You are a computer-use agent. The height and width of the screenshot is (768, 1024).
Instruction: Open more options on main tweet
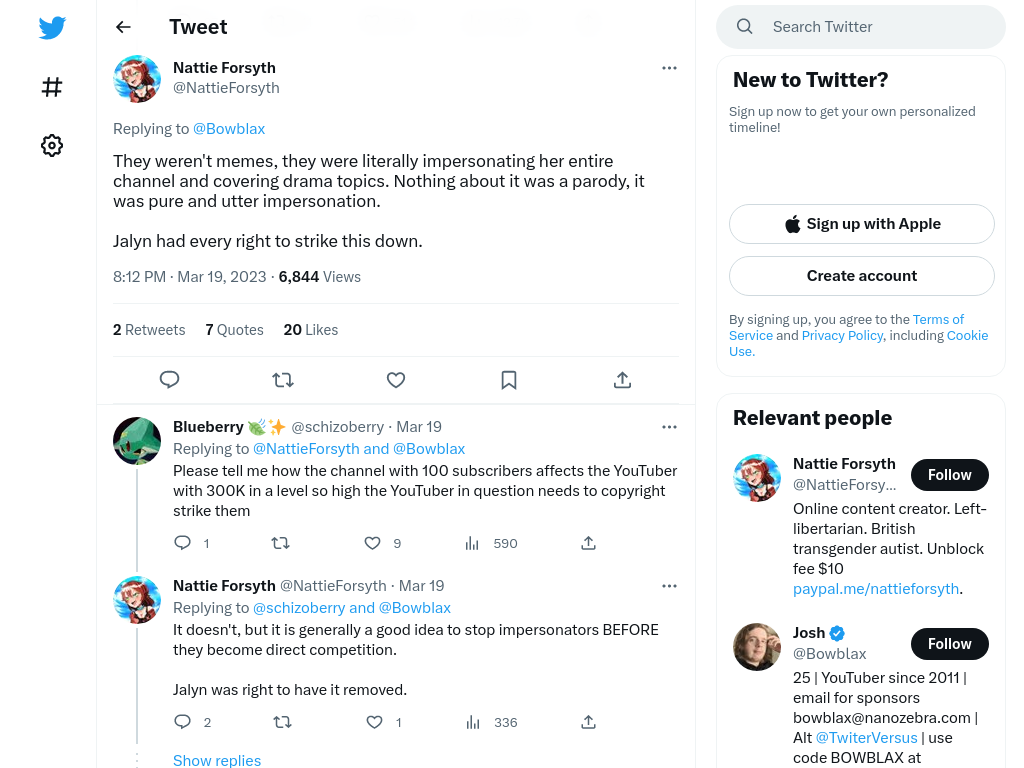click(669, 68)
